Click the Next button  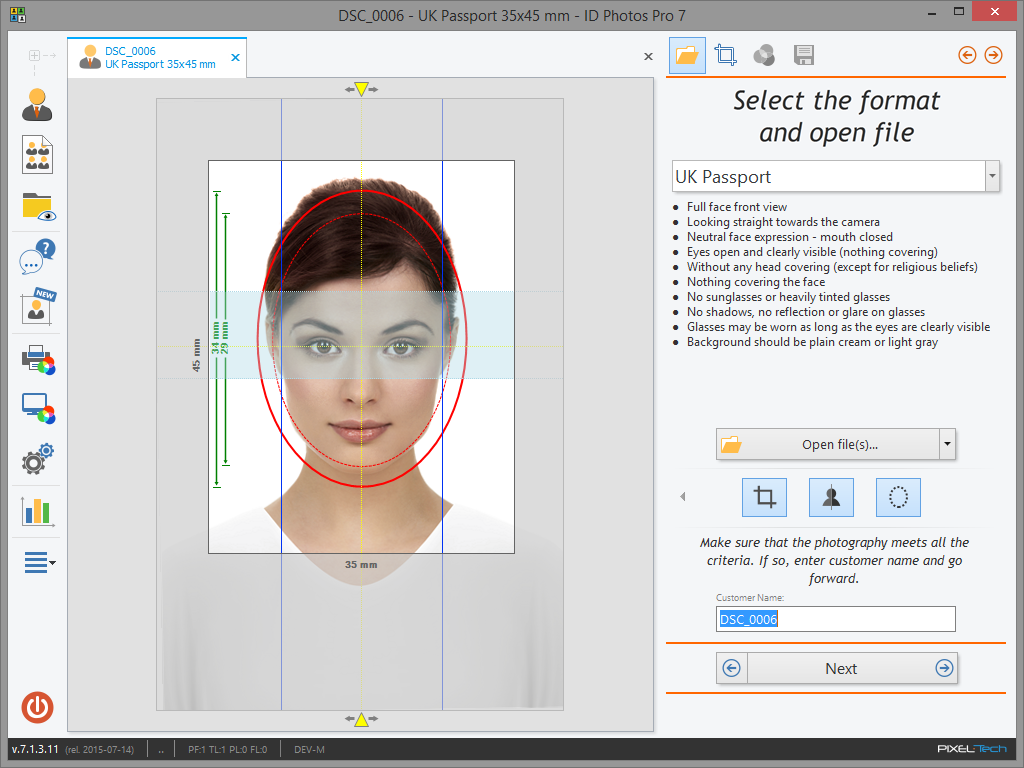tap(841, 668)
